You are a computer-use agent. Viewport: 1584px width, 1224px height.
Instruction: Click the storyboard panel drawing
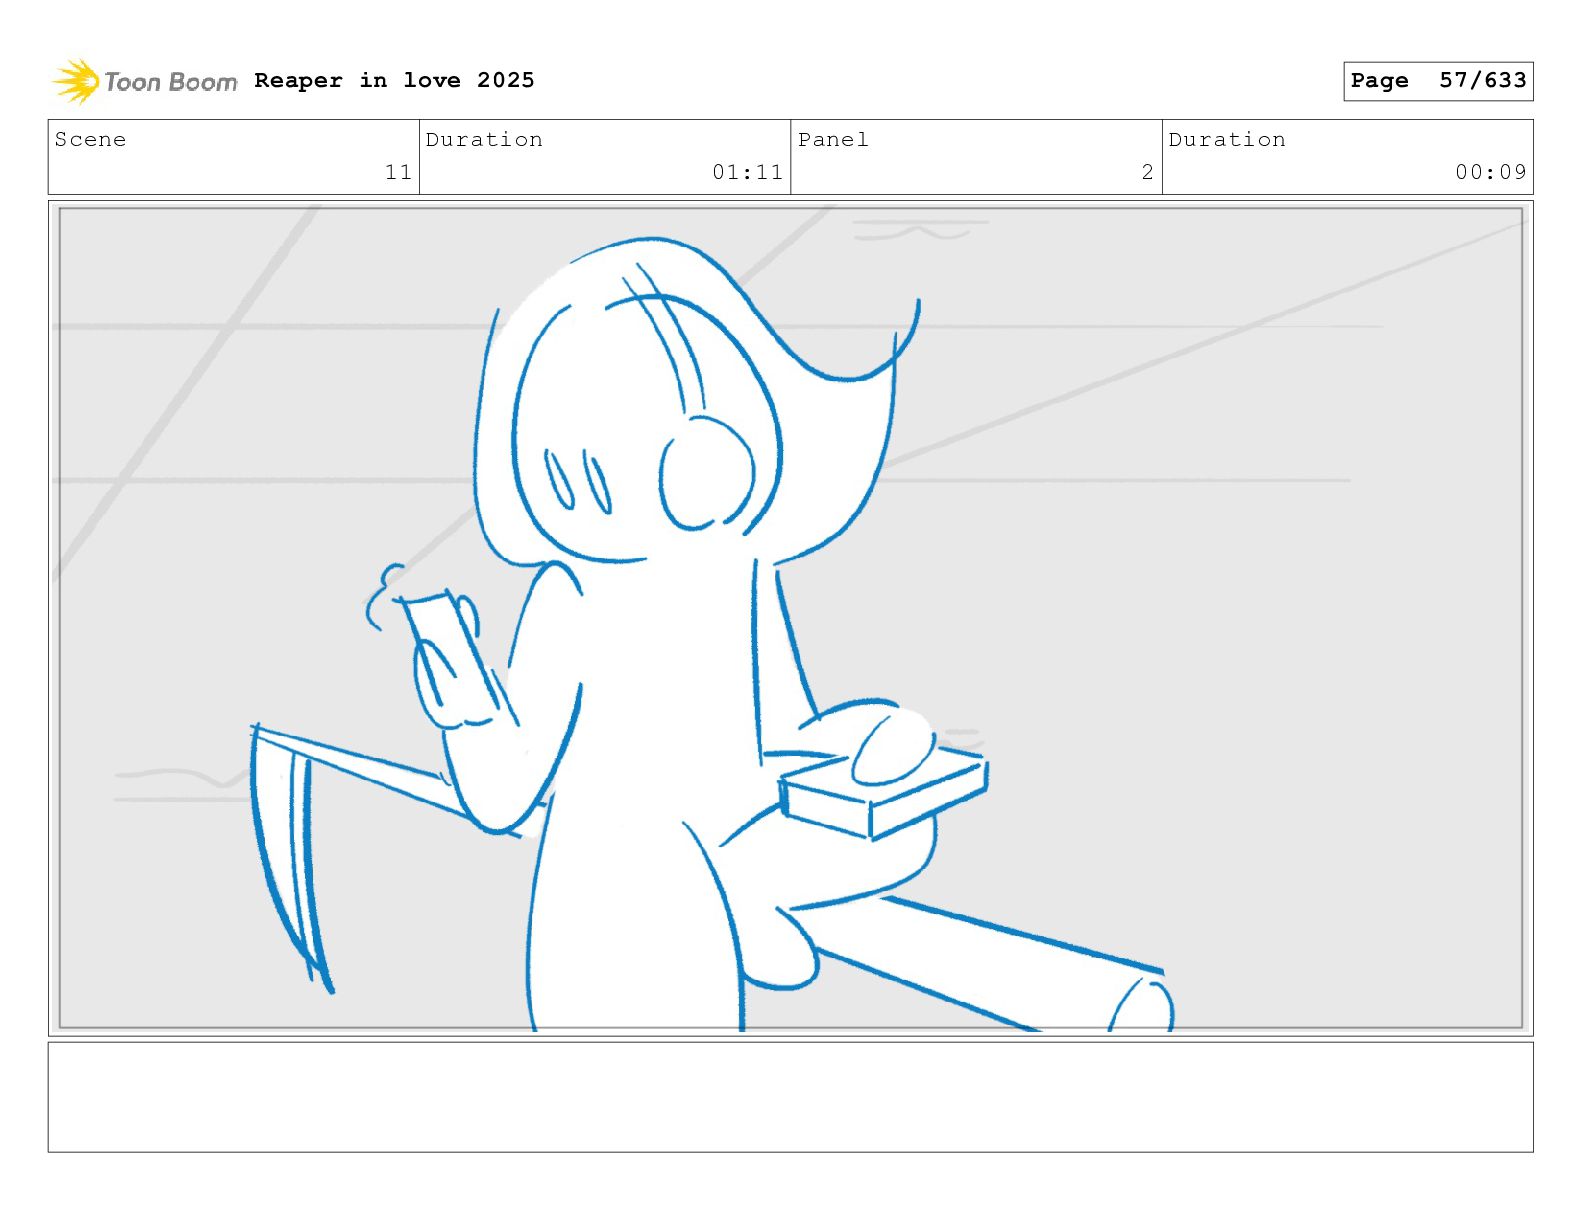(x=790, y=618)
